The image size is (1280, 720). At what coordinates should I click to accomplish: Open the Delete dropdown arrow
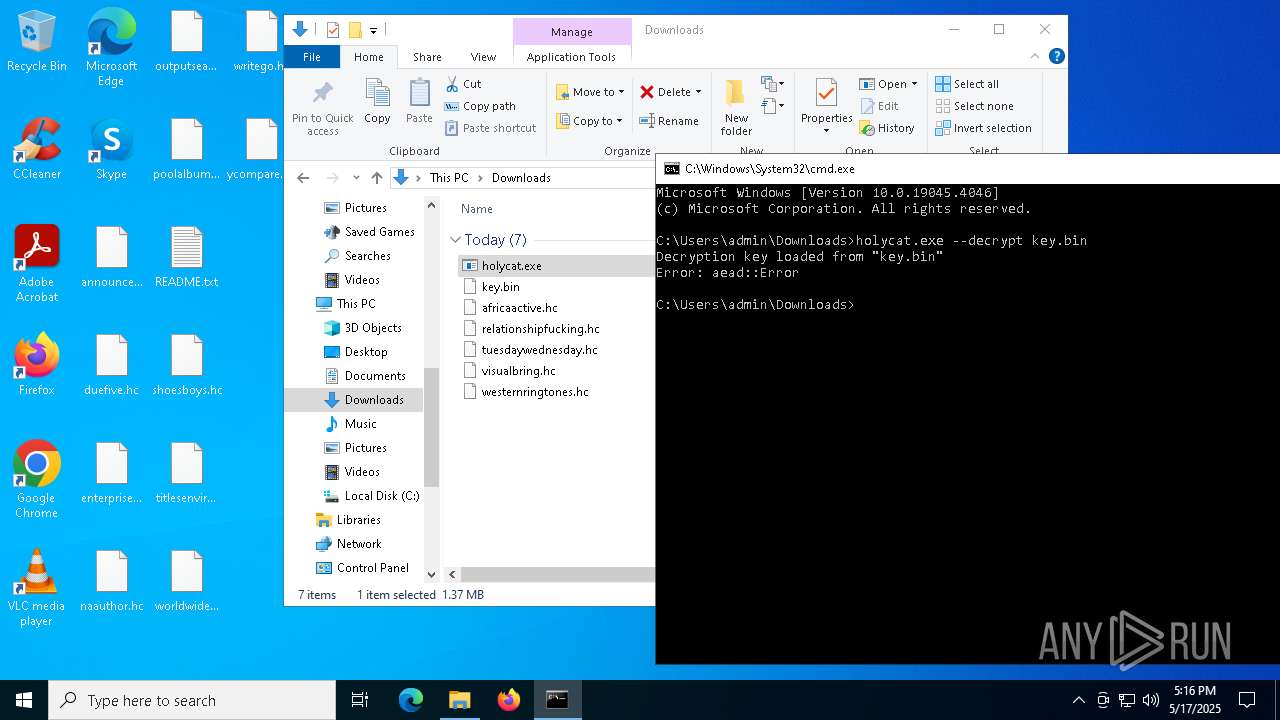tap(698, 92)
